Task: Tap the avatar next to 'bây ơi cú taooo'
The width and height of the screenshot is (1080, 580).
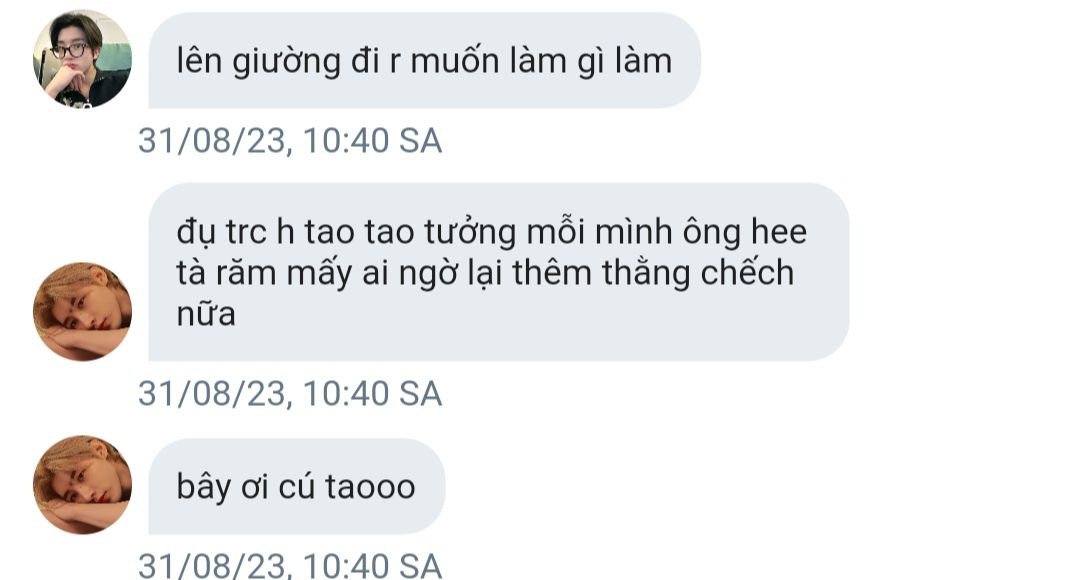Action: [x=82, y=484]
